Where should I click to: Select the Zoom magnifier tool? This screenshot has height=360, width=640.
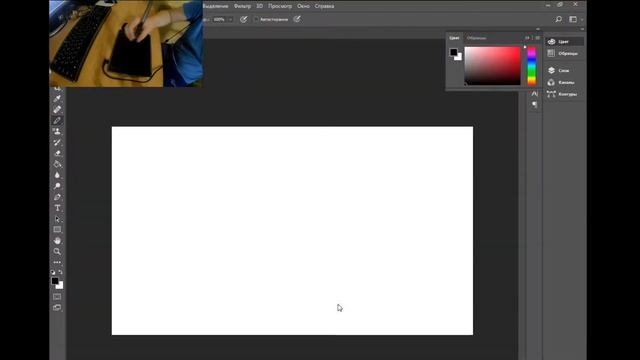point(57,251)
